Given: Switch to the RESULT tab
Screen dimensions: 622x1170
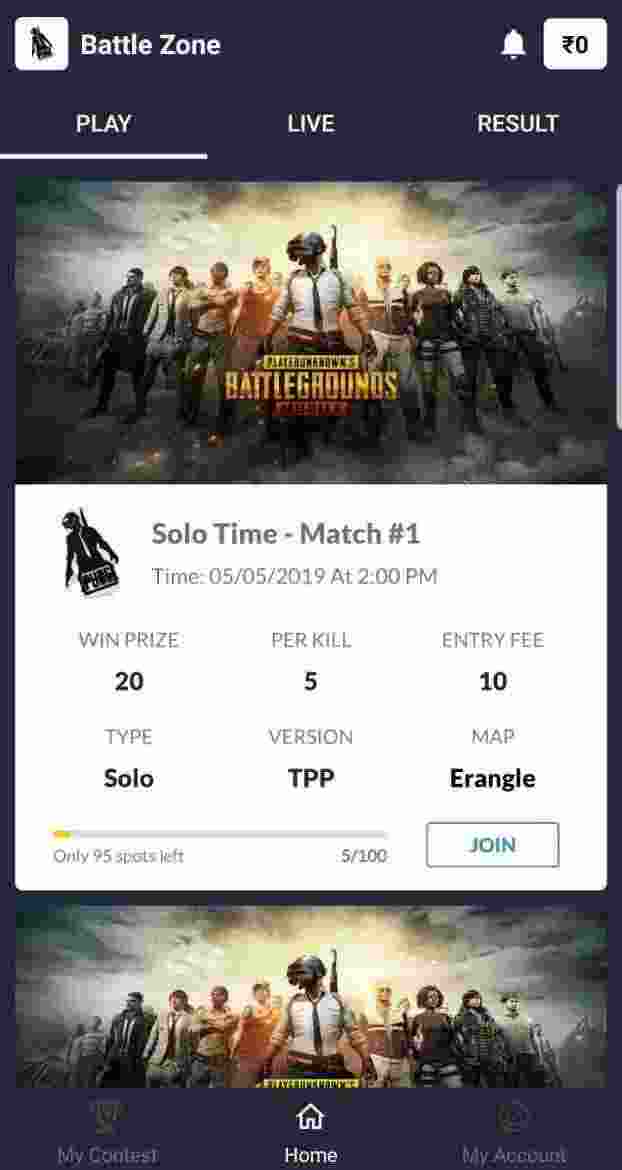Looking at the screenshot, I should (x=518, y=124).
